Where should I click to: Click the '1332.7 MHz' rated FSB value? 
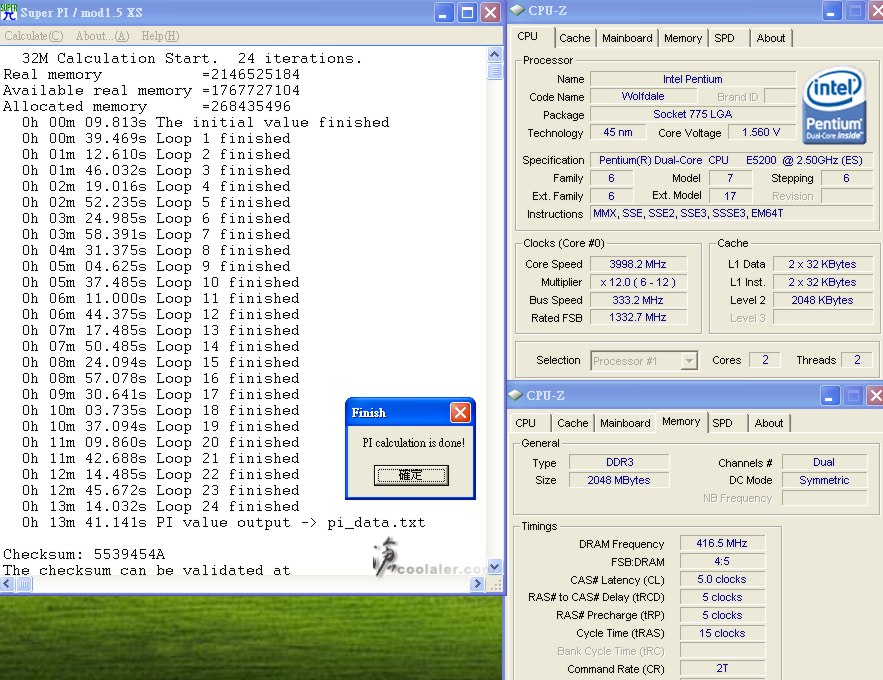tap(638, 317)
